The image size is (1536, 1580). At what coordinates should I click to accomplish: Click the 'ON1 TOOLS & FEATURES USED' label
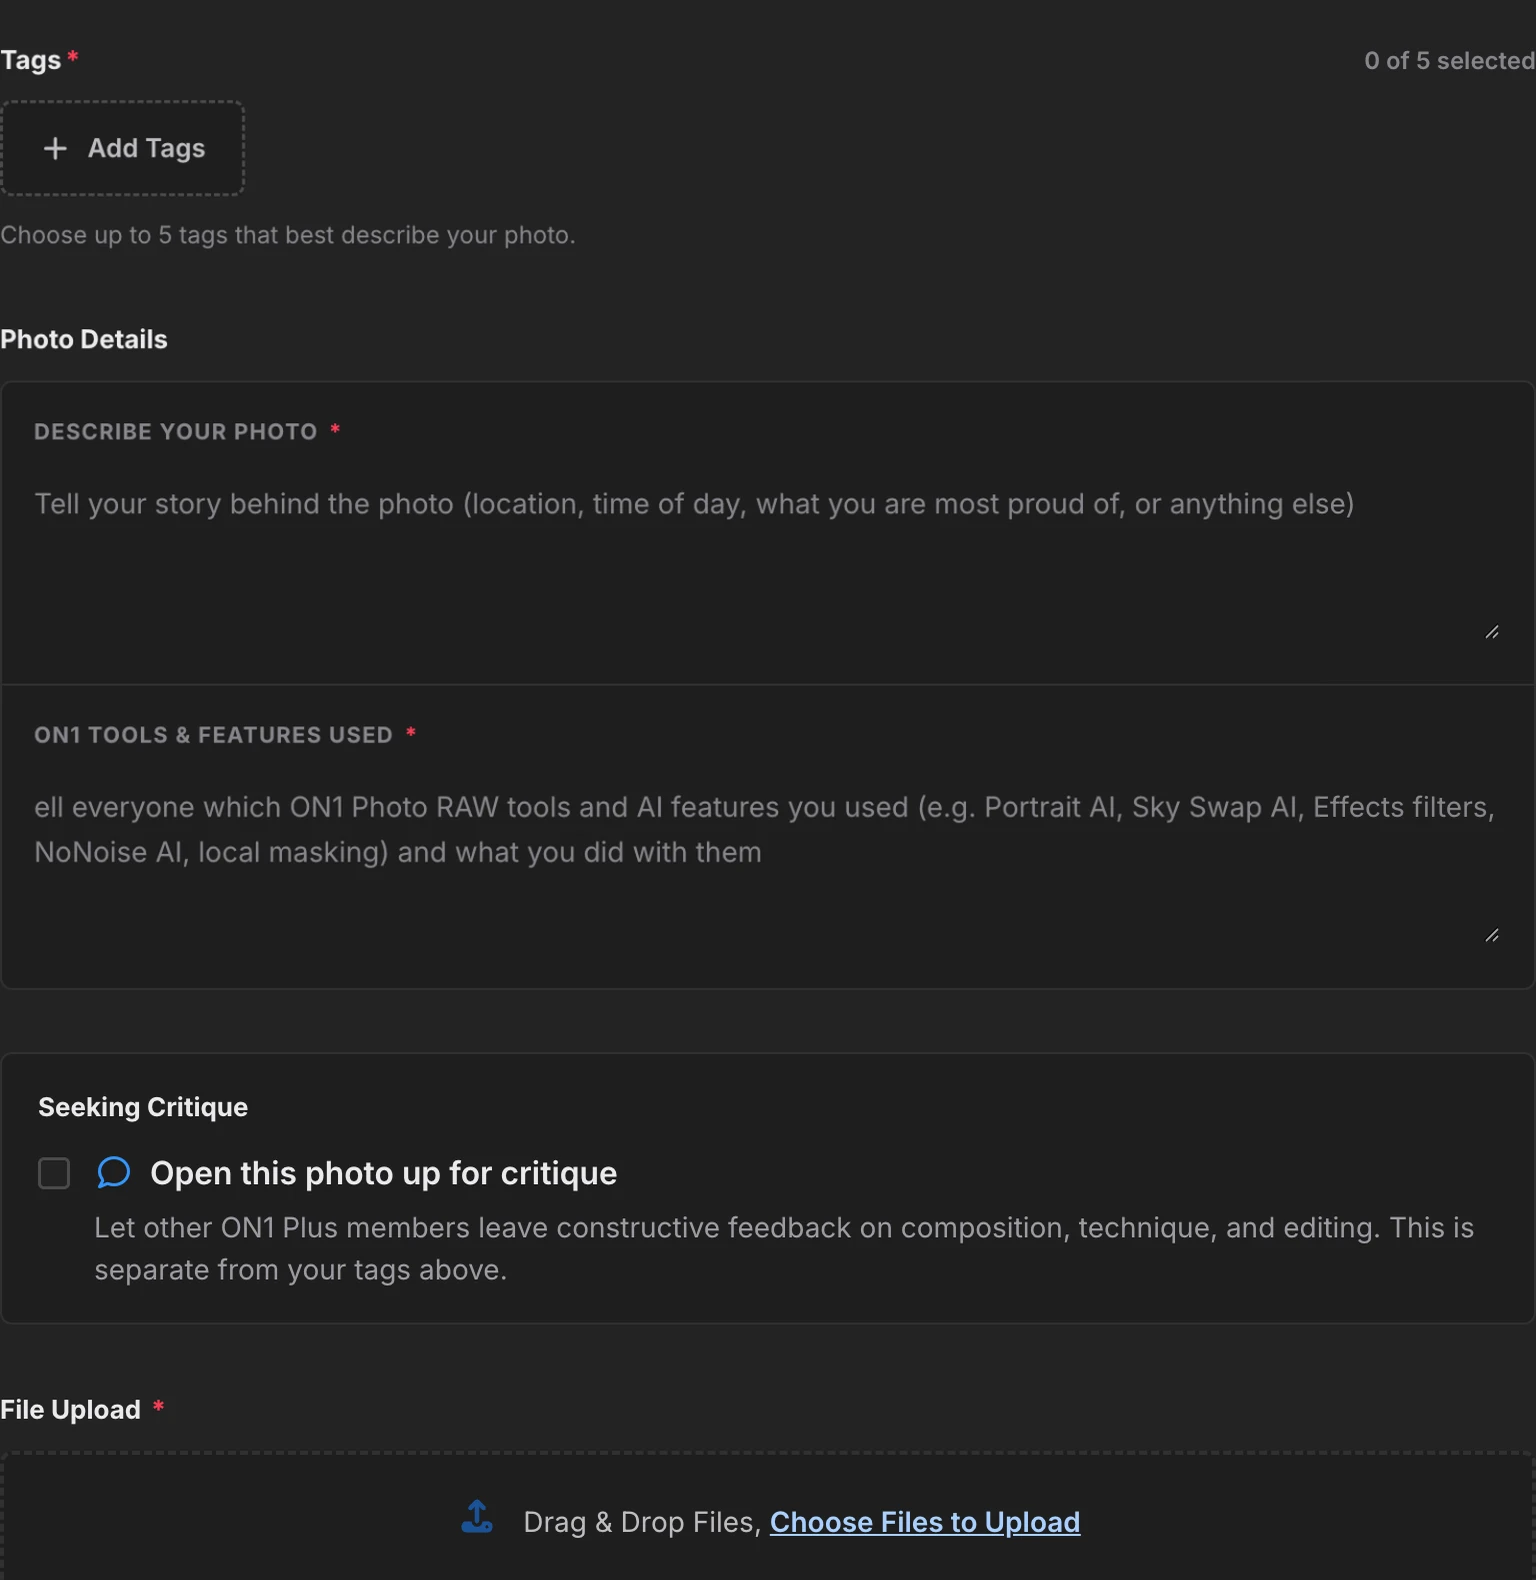pyautogui.click(x=213, y=735)
